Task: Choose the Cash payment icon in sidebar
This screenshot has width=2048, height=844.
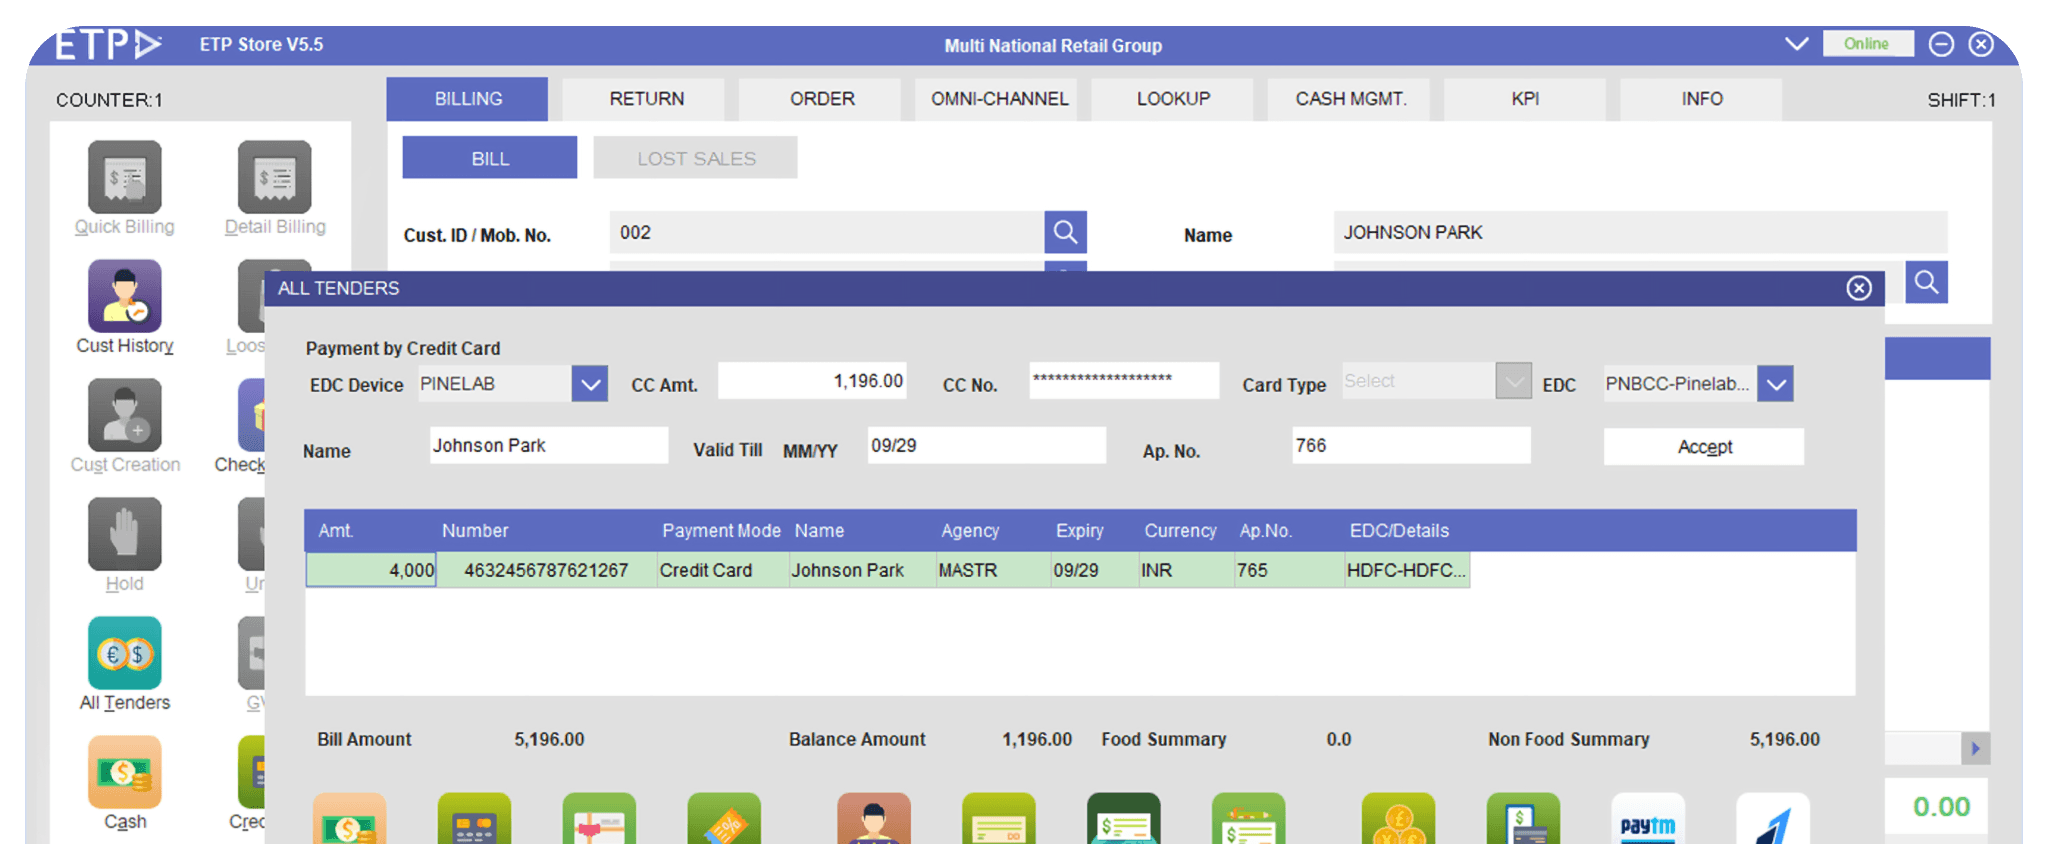Action: tap(124, 773)
